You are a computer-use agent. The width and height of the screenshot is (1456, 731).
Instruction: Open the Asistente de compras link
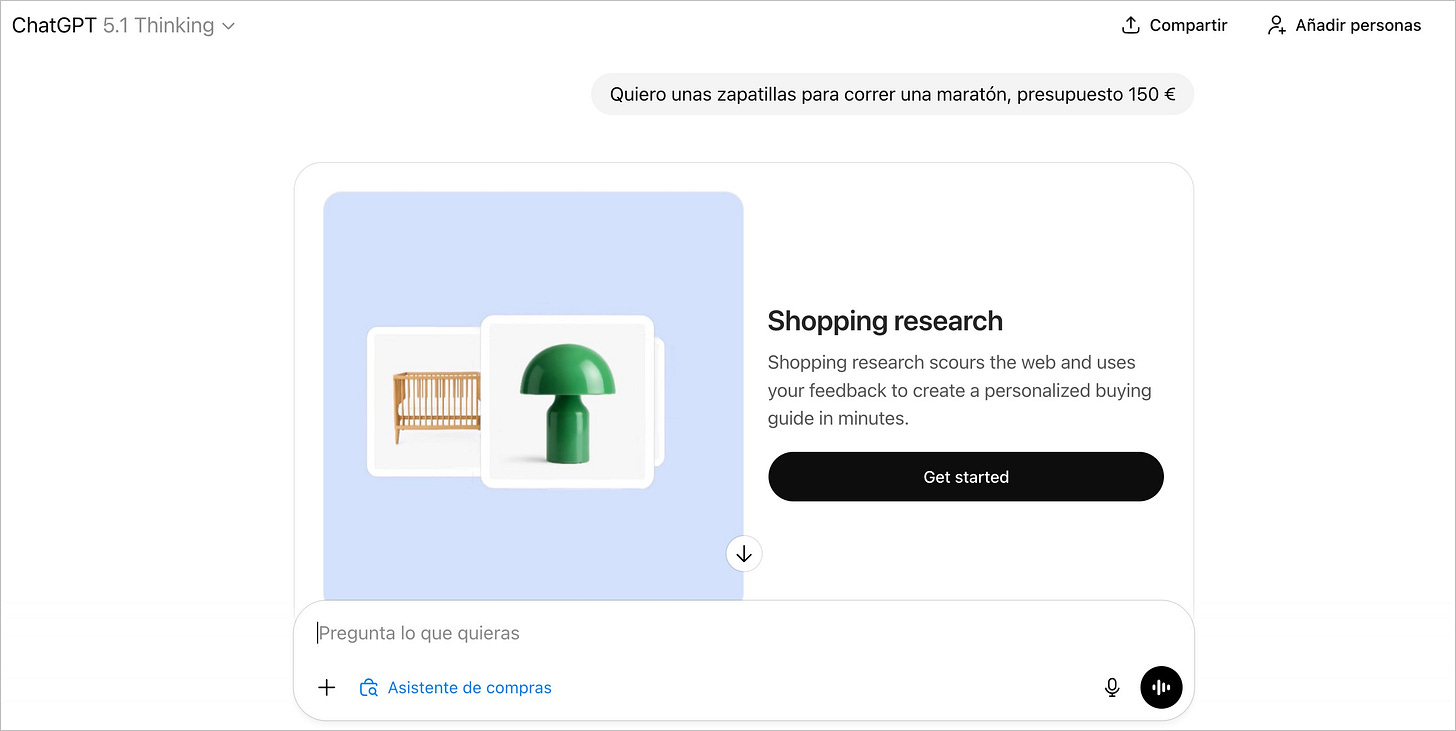pos(469,687)
